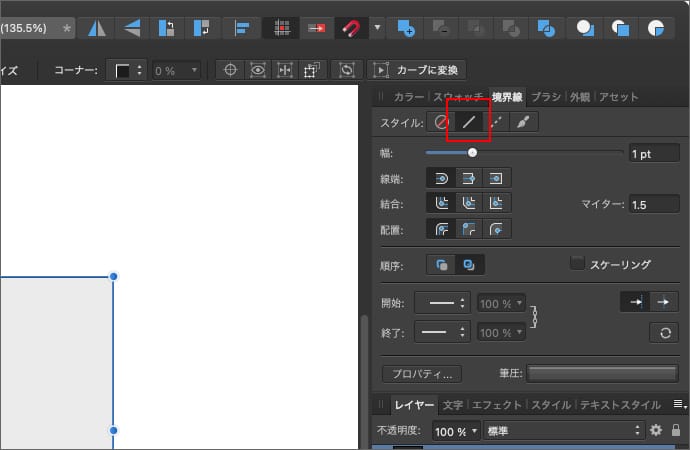Open the 標準 blend mode dropdown

pyautogui.click(x=563, y=430)
